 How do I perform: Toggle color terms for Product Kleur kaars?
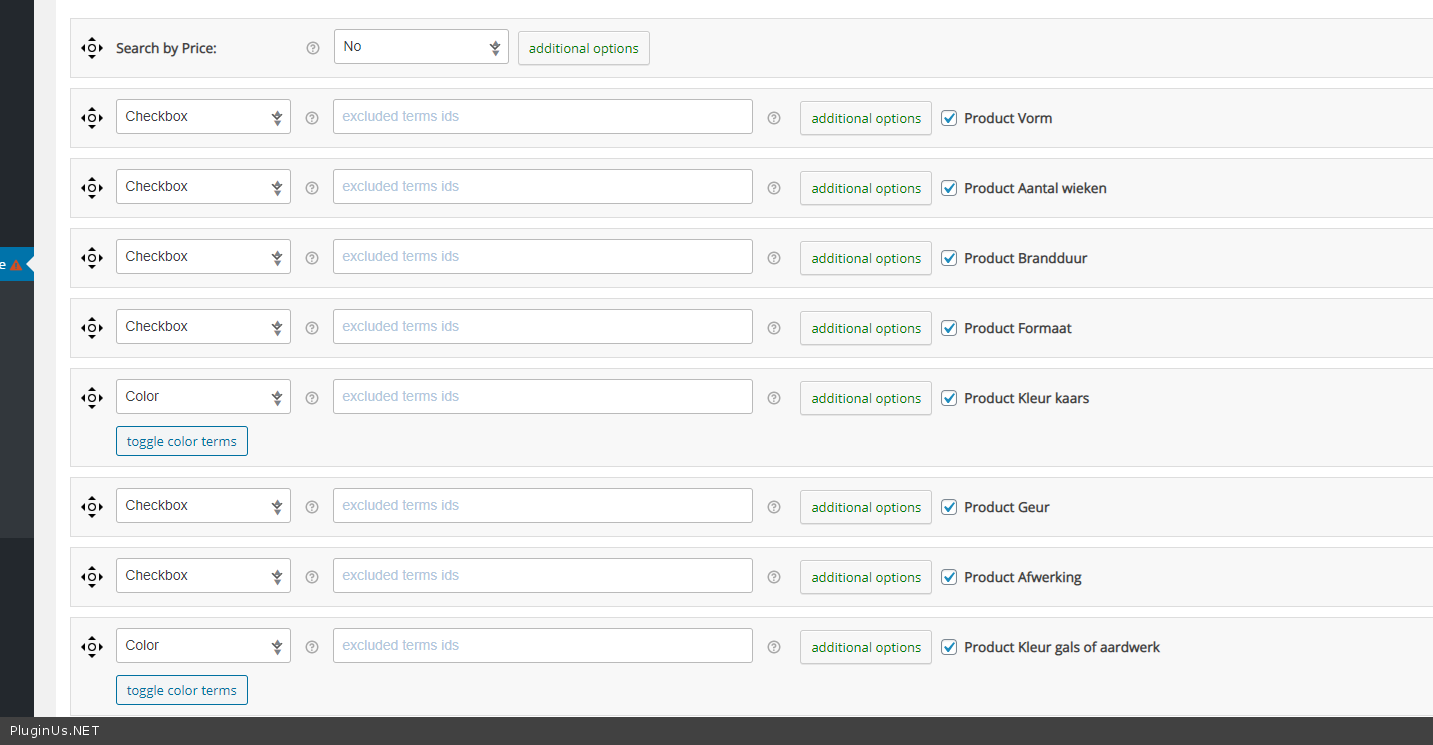point(181,441)
